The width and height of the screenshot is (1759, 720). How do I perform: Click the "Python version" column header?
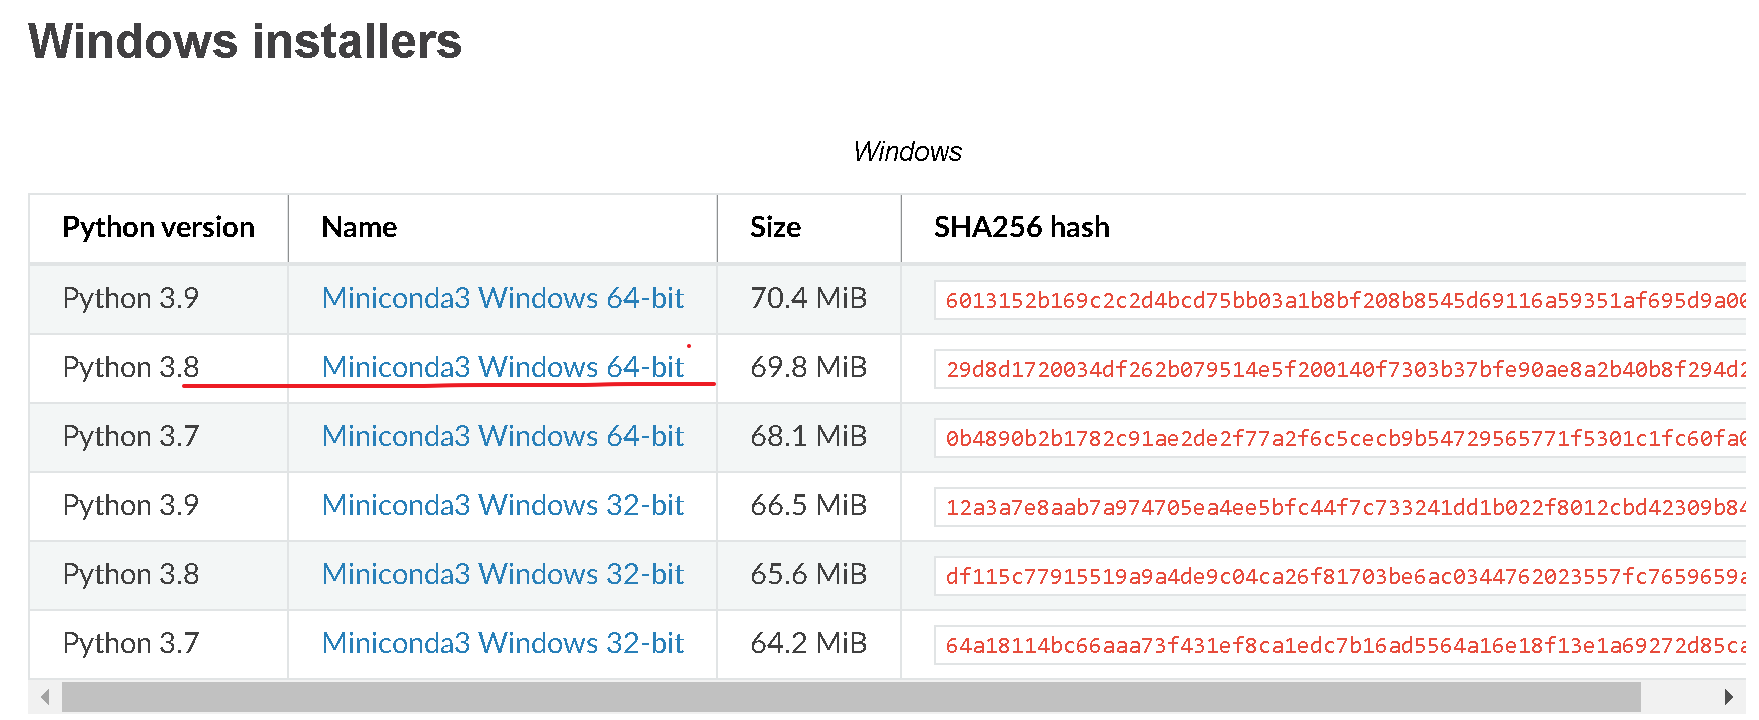158,228
